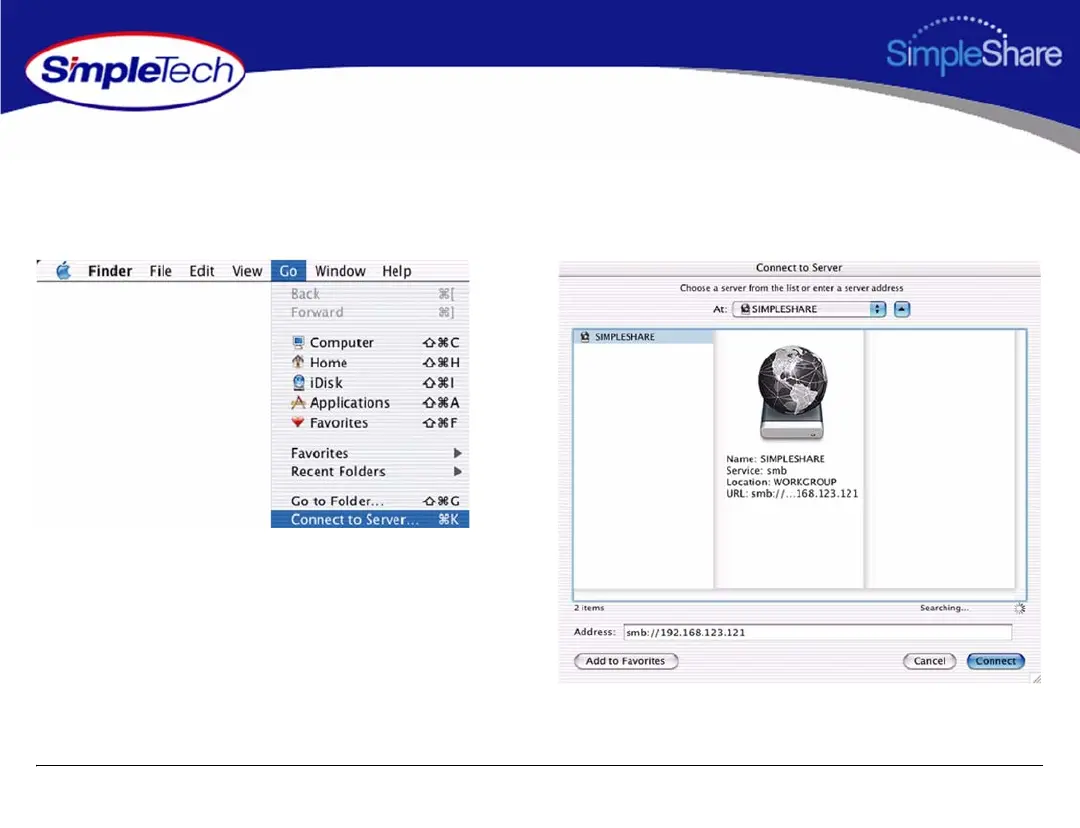Click the 'URL: smb://...168.123.121' text
This screenshot has height=828, width=1080.
(792, 494)
